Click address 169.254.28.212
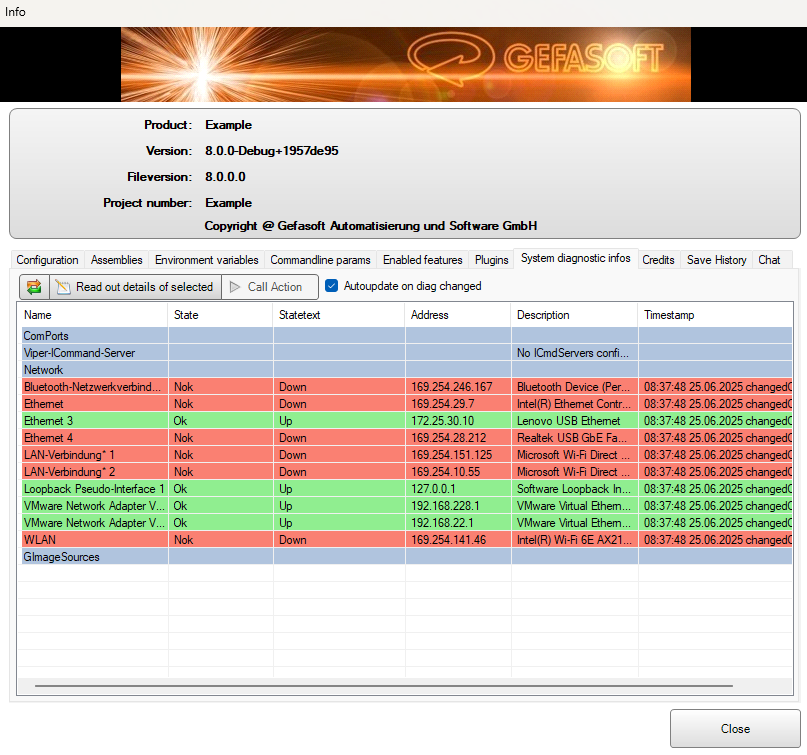 click(x=448, y=437)
